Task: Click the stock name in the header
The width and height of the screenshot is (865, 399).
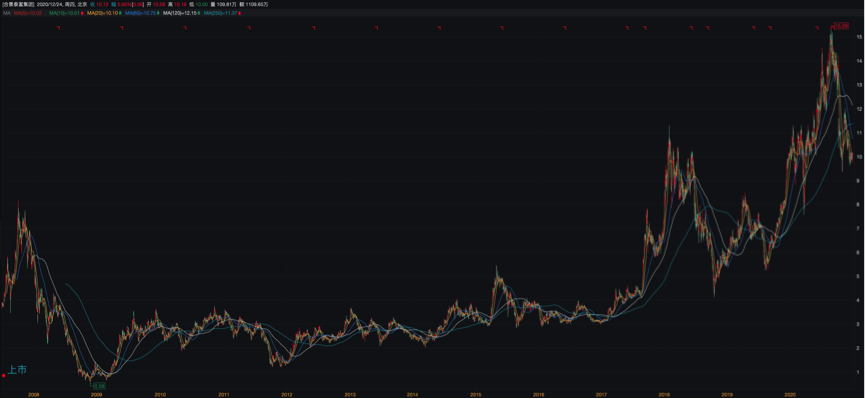Action: point(18,4)
